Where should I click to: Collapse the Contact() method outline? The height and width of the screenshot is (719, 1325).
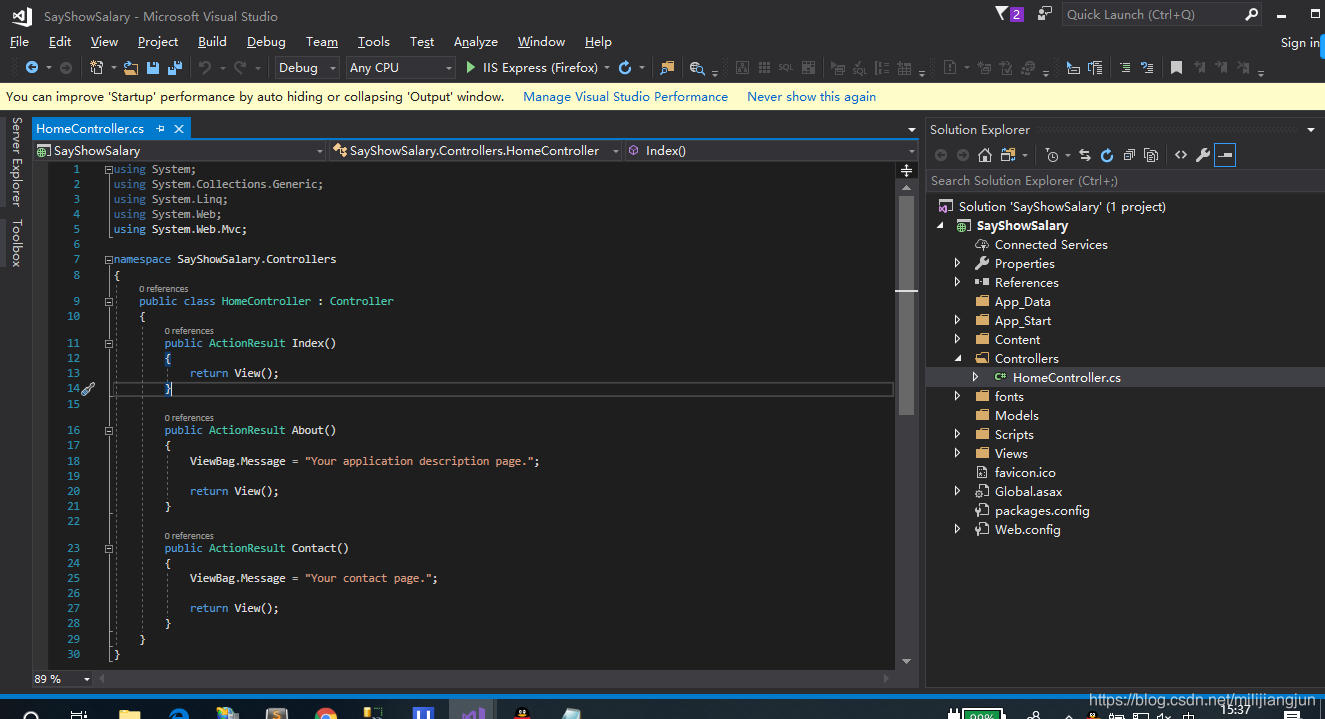click(x=109, y=548)
